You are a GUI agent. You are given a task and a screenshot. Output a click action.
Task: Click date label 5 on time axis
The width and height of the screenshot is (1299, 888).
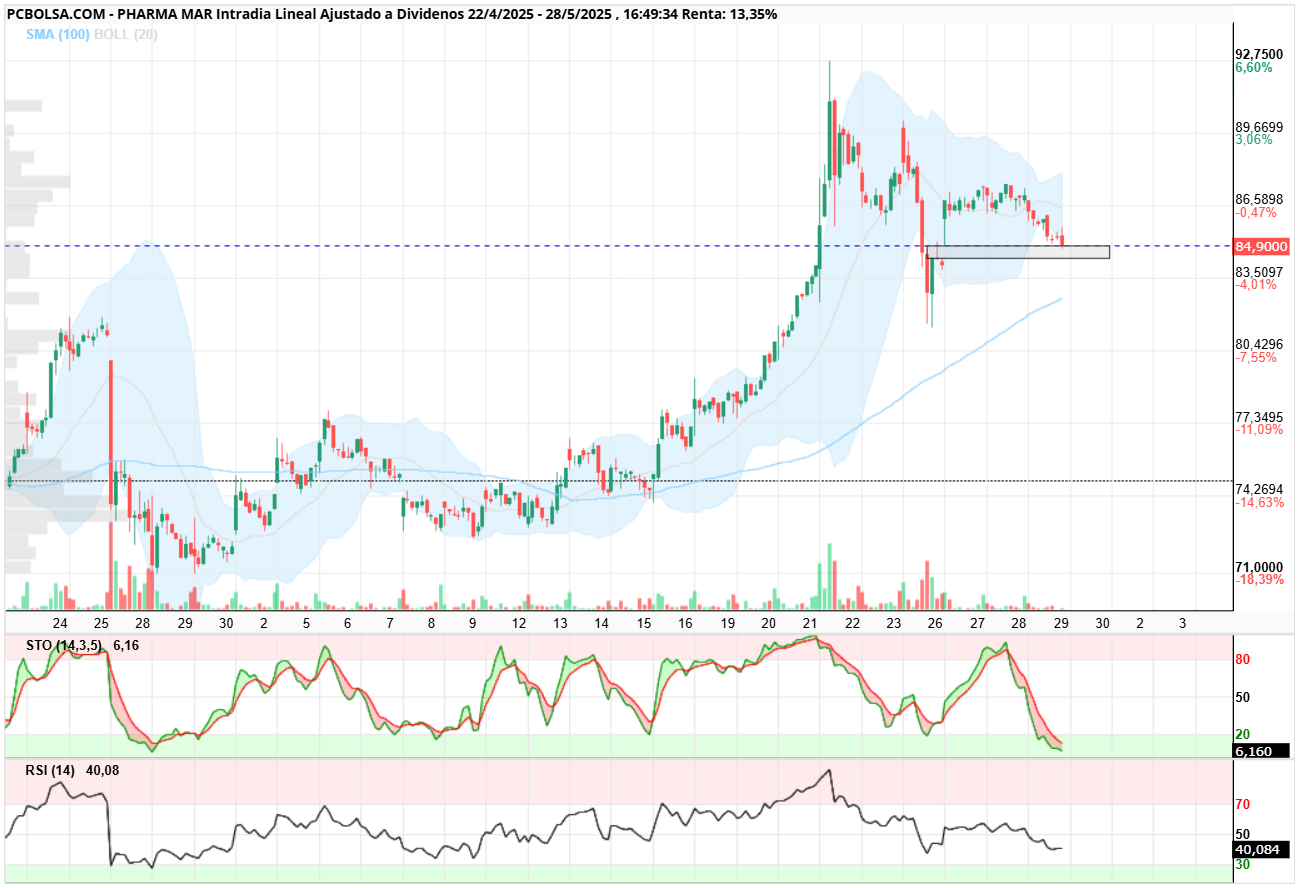pos(306,623)
